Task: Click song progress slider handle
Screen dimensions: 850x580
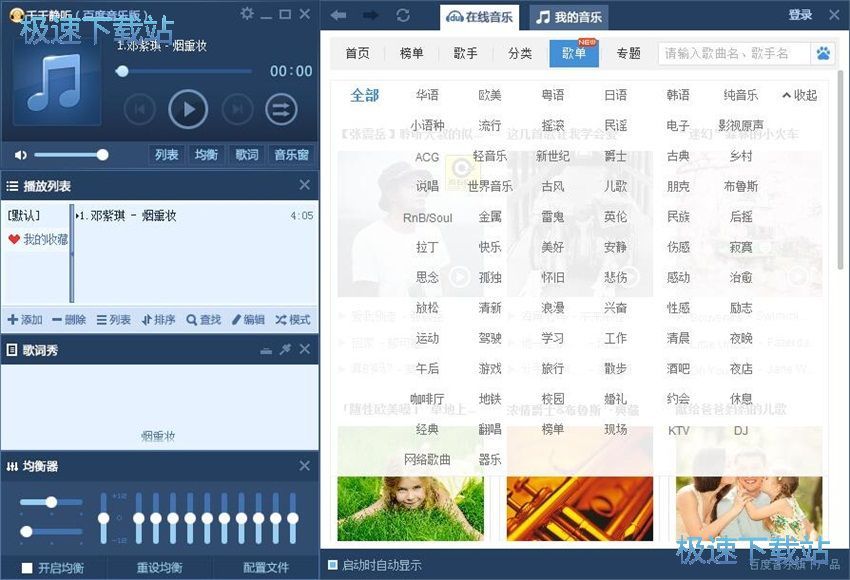Action: [122, 71]
